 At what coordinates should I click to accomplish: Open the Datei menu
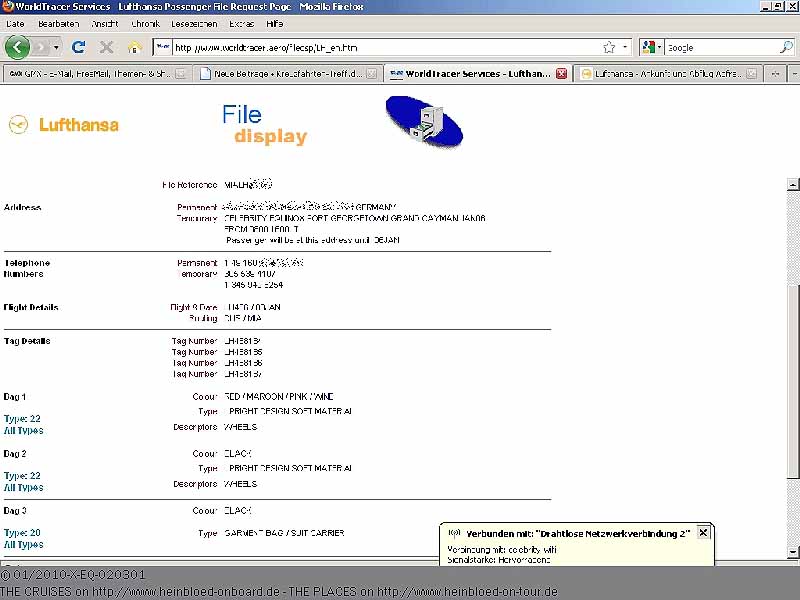[15, 23]
